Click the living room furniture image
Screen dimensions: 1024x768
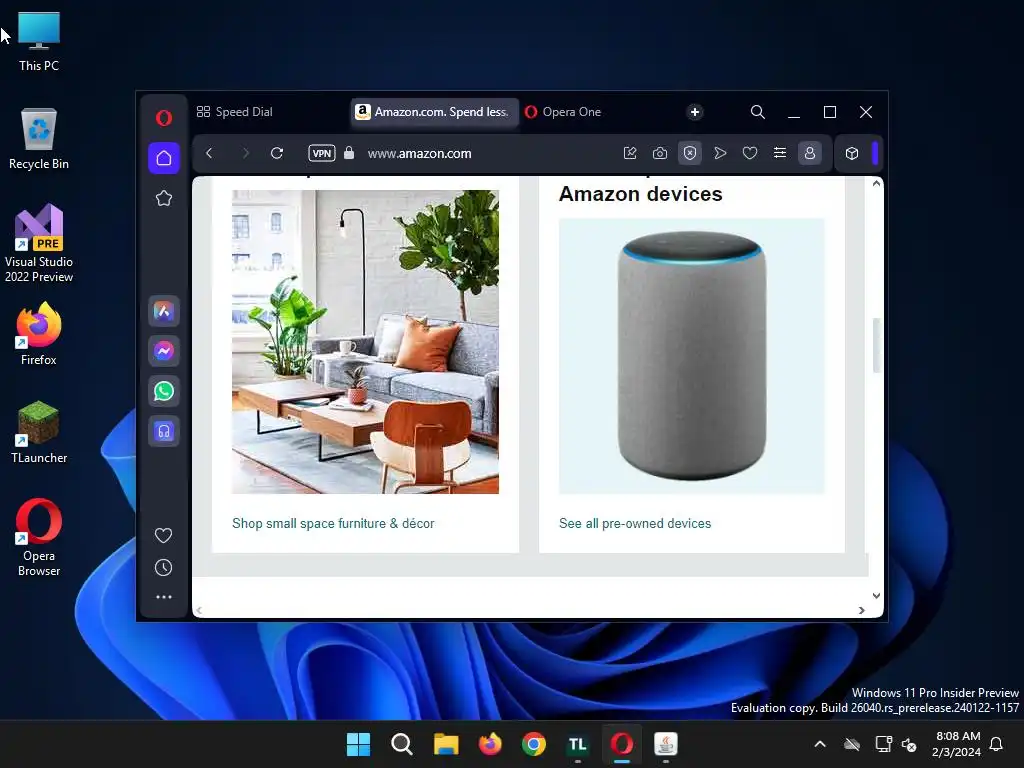coord(365,342)
